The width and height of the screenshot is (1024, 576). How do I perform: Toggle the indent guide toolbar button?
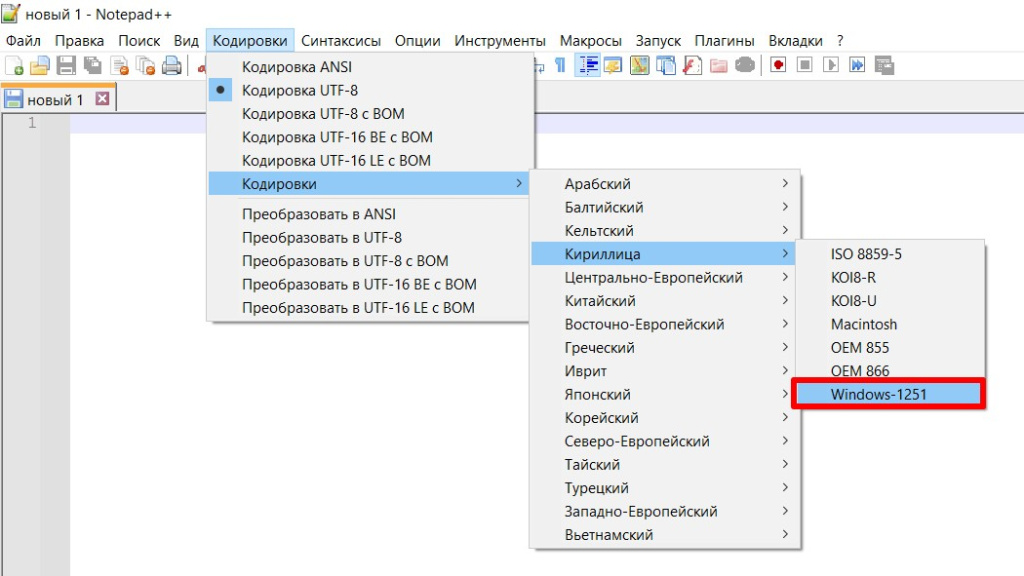point(587,66)
